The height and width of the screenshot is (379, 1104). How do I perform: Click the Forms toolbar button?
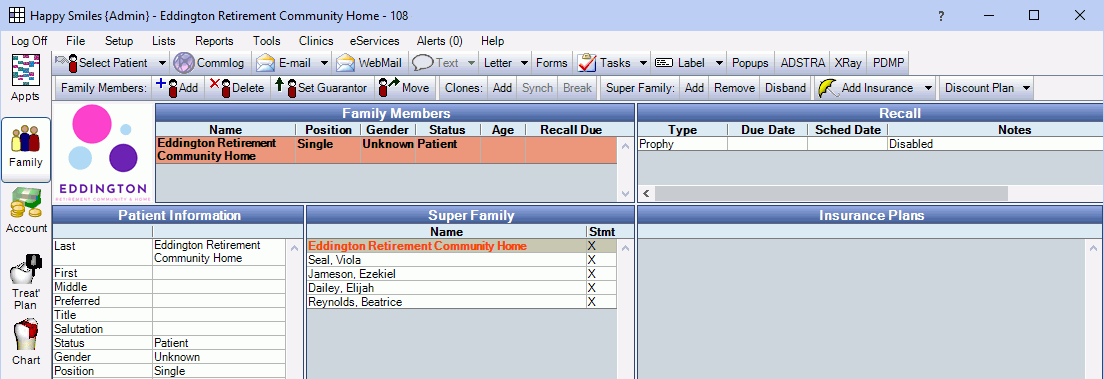pos(551,63)
